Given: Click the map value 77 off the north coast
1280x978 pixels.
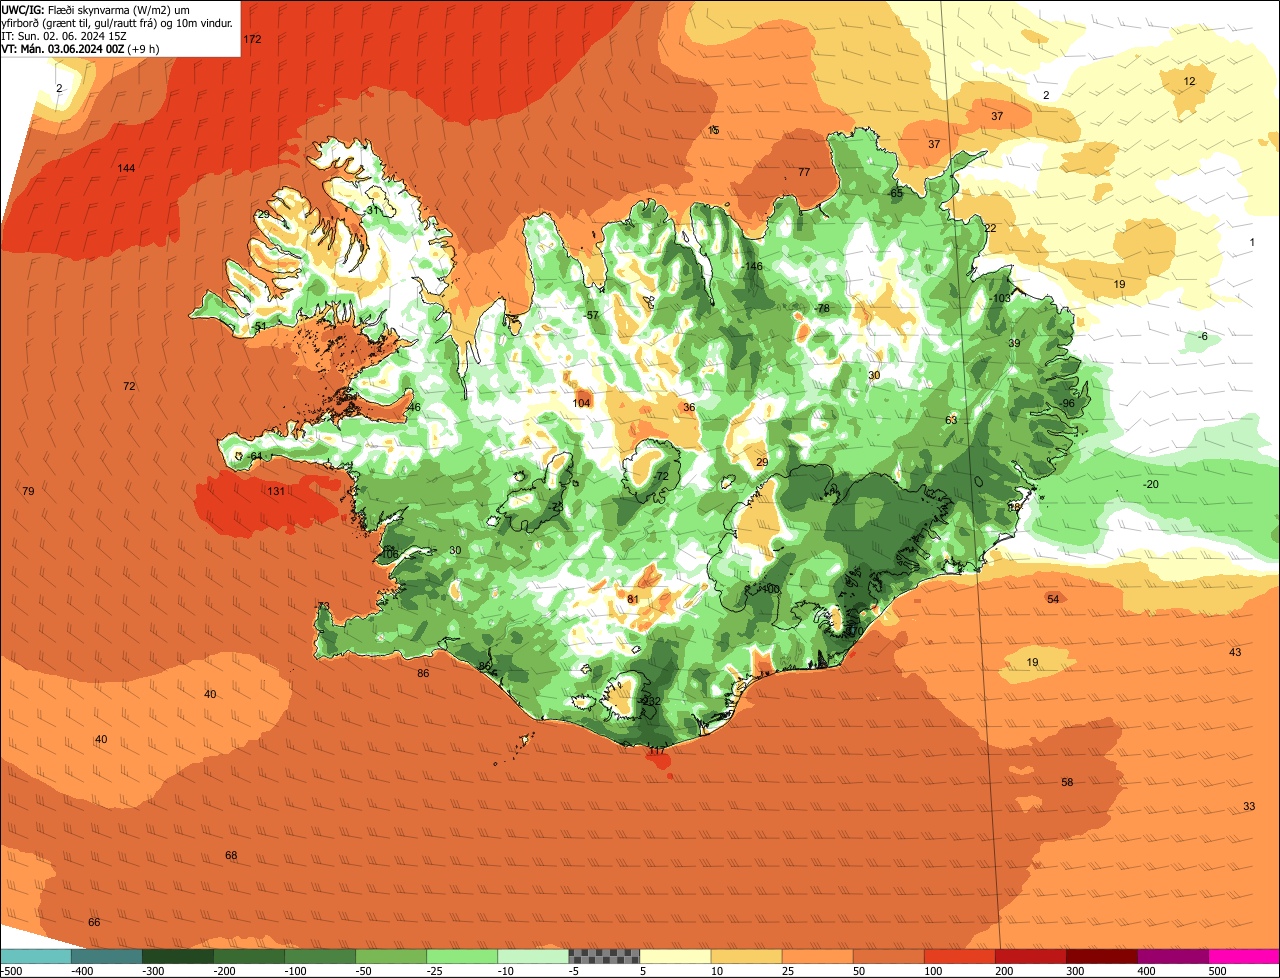Looking at the screenshot, I should [804, 172].
